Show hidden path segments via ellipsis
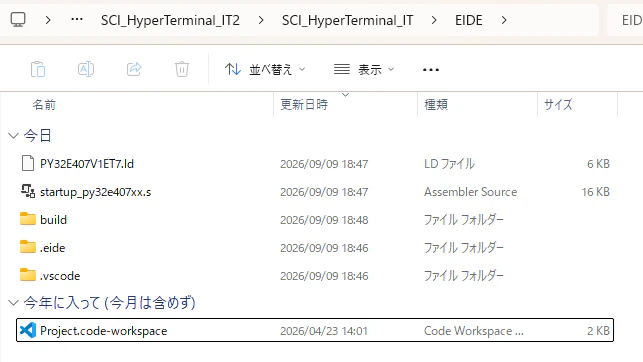Viewport: 643px width, 362px height. coord(77,20)
